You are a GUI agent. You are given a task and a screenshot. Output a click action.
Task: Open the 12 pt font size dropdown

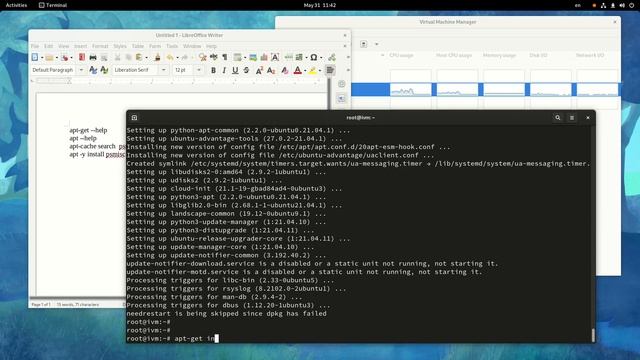[199, 70]
